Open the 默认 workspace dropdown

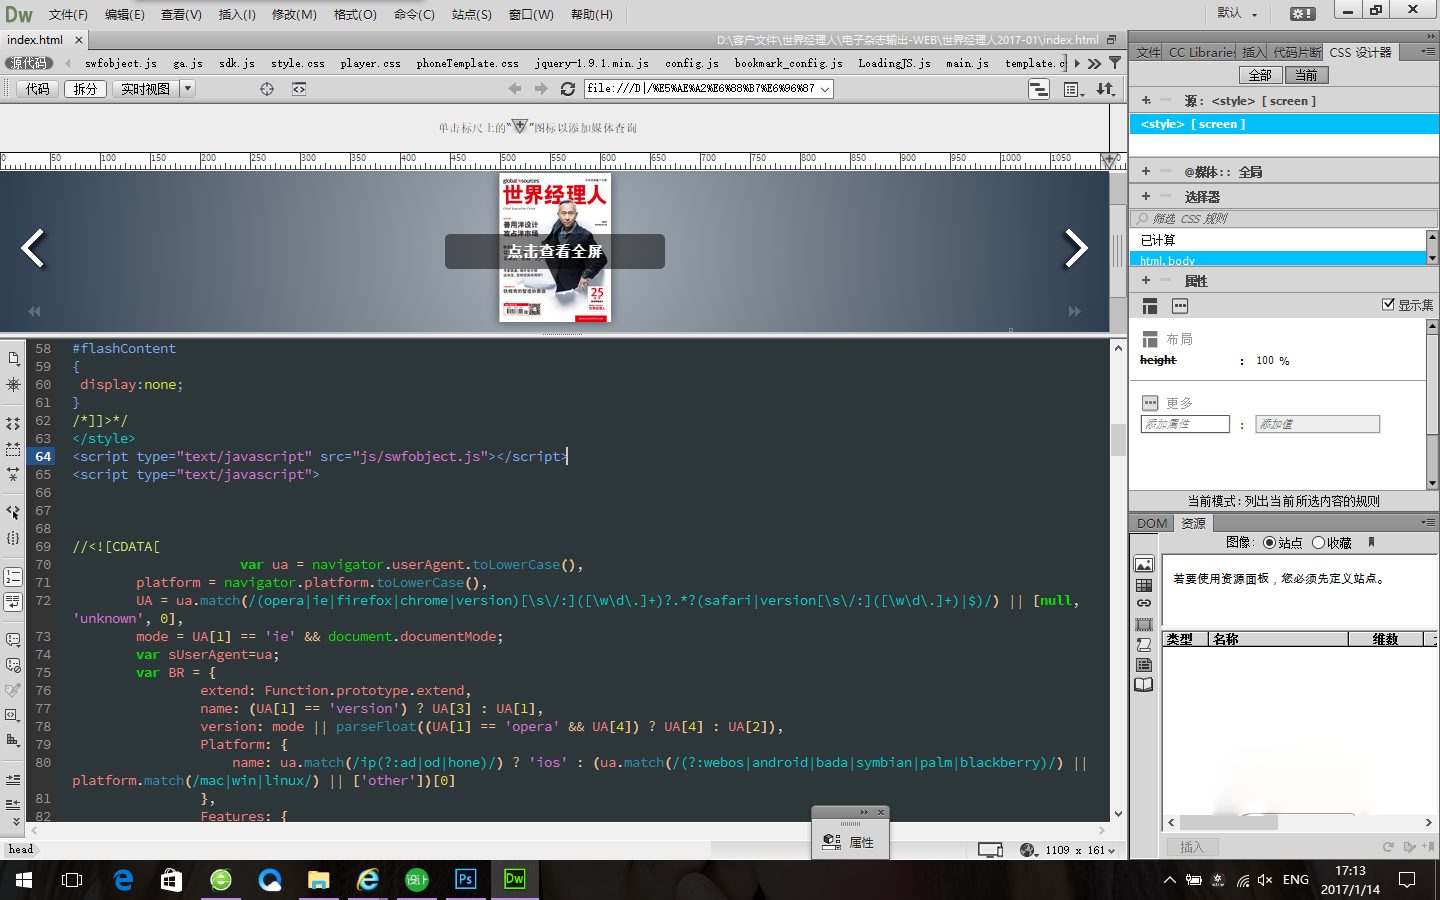[x=1239, y=13]
